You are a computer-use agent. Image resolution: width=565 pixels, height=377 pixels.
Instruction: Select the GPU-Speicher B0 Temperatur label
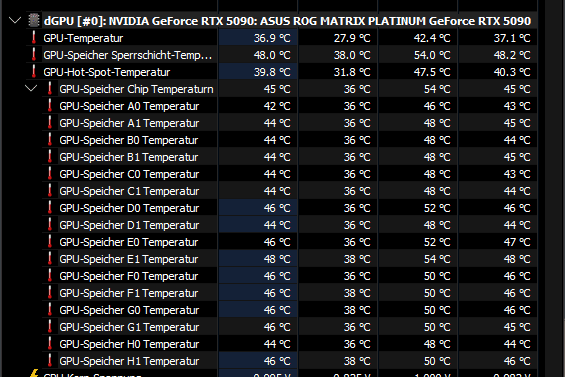click(x=129, y=140)
